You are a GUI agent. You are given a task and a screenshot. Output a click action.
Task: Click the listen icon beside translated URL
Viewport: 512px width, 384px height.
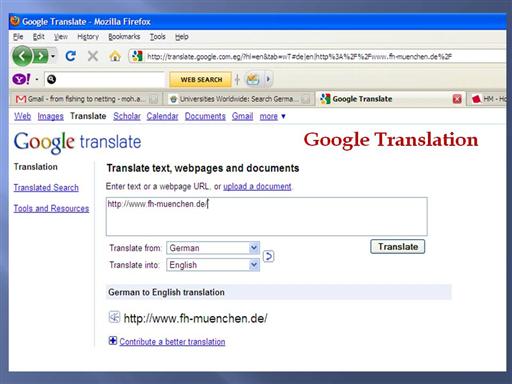point(114,317)
